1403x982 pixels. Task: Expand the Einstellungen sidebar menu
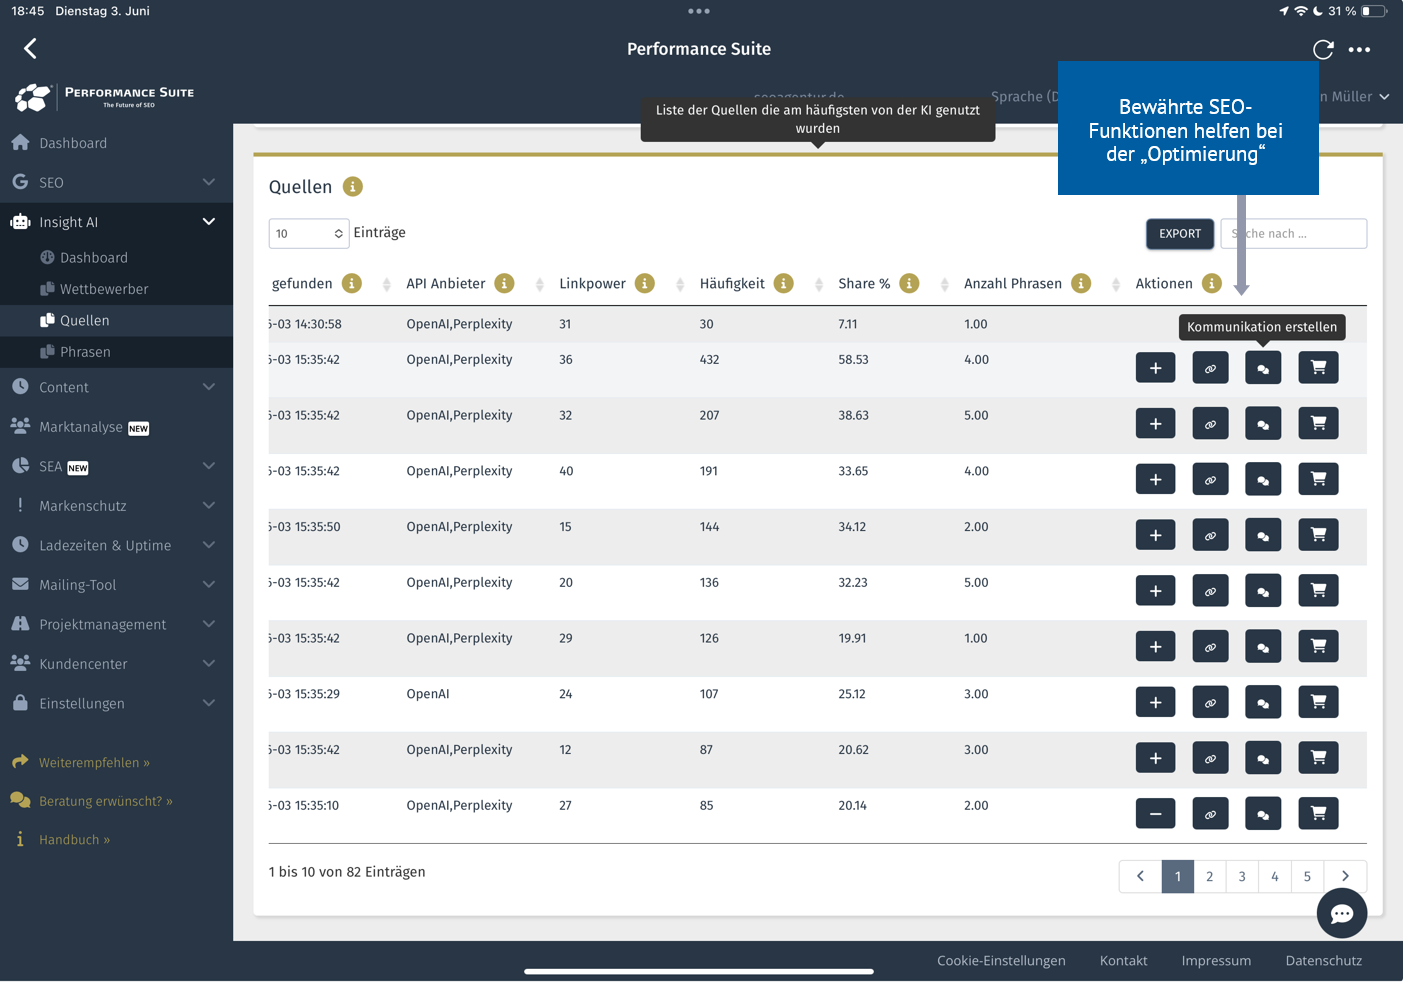[116, 703]
